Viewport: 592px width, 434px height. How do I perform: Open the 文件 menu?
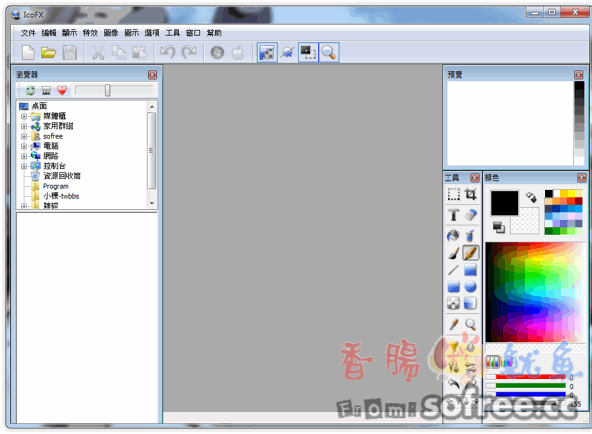pyautogui.click(x=28, y=33)
